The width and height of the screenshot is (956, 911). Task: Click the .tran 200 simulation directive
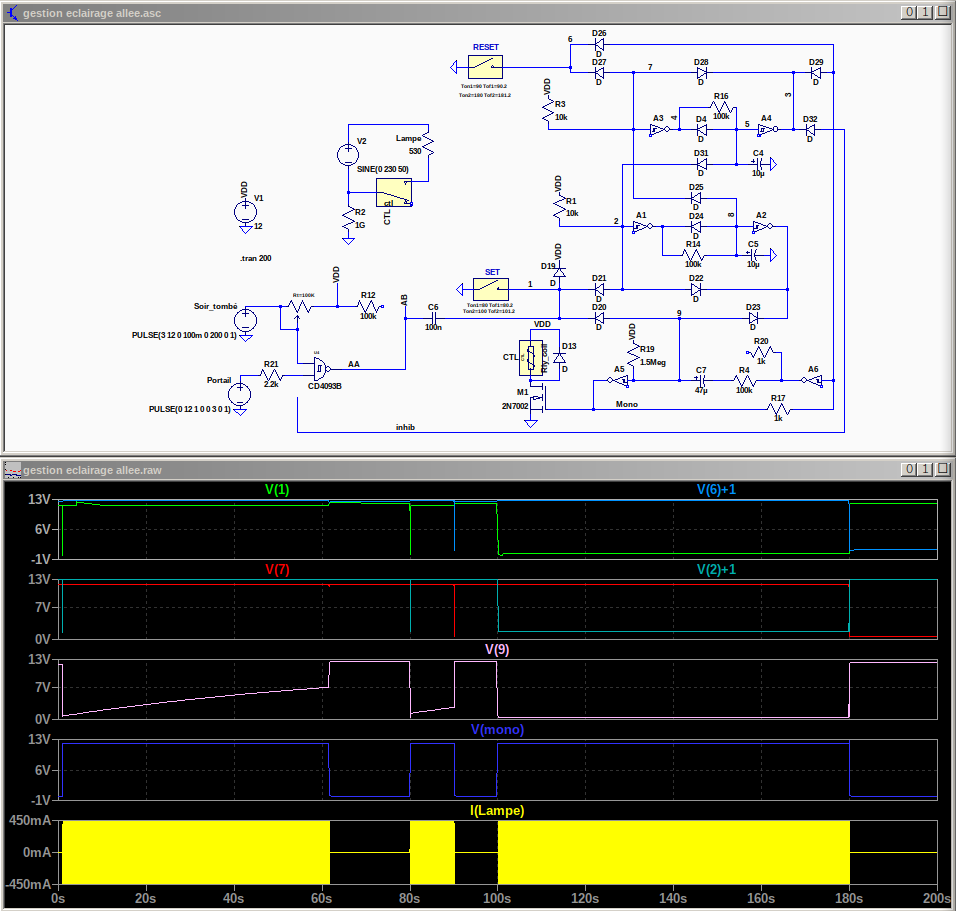(x=256, y=258)
